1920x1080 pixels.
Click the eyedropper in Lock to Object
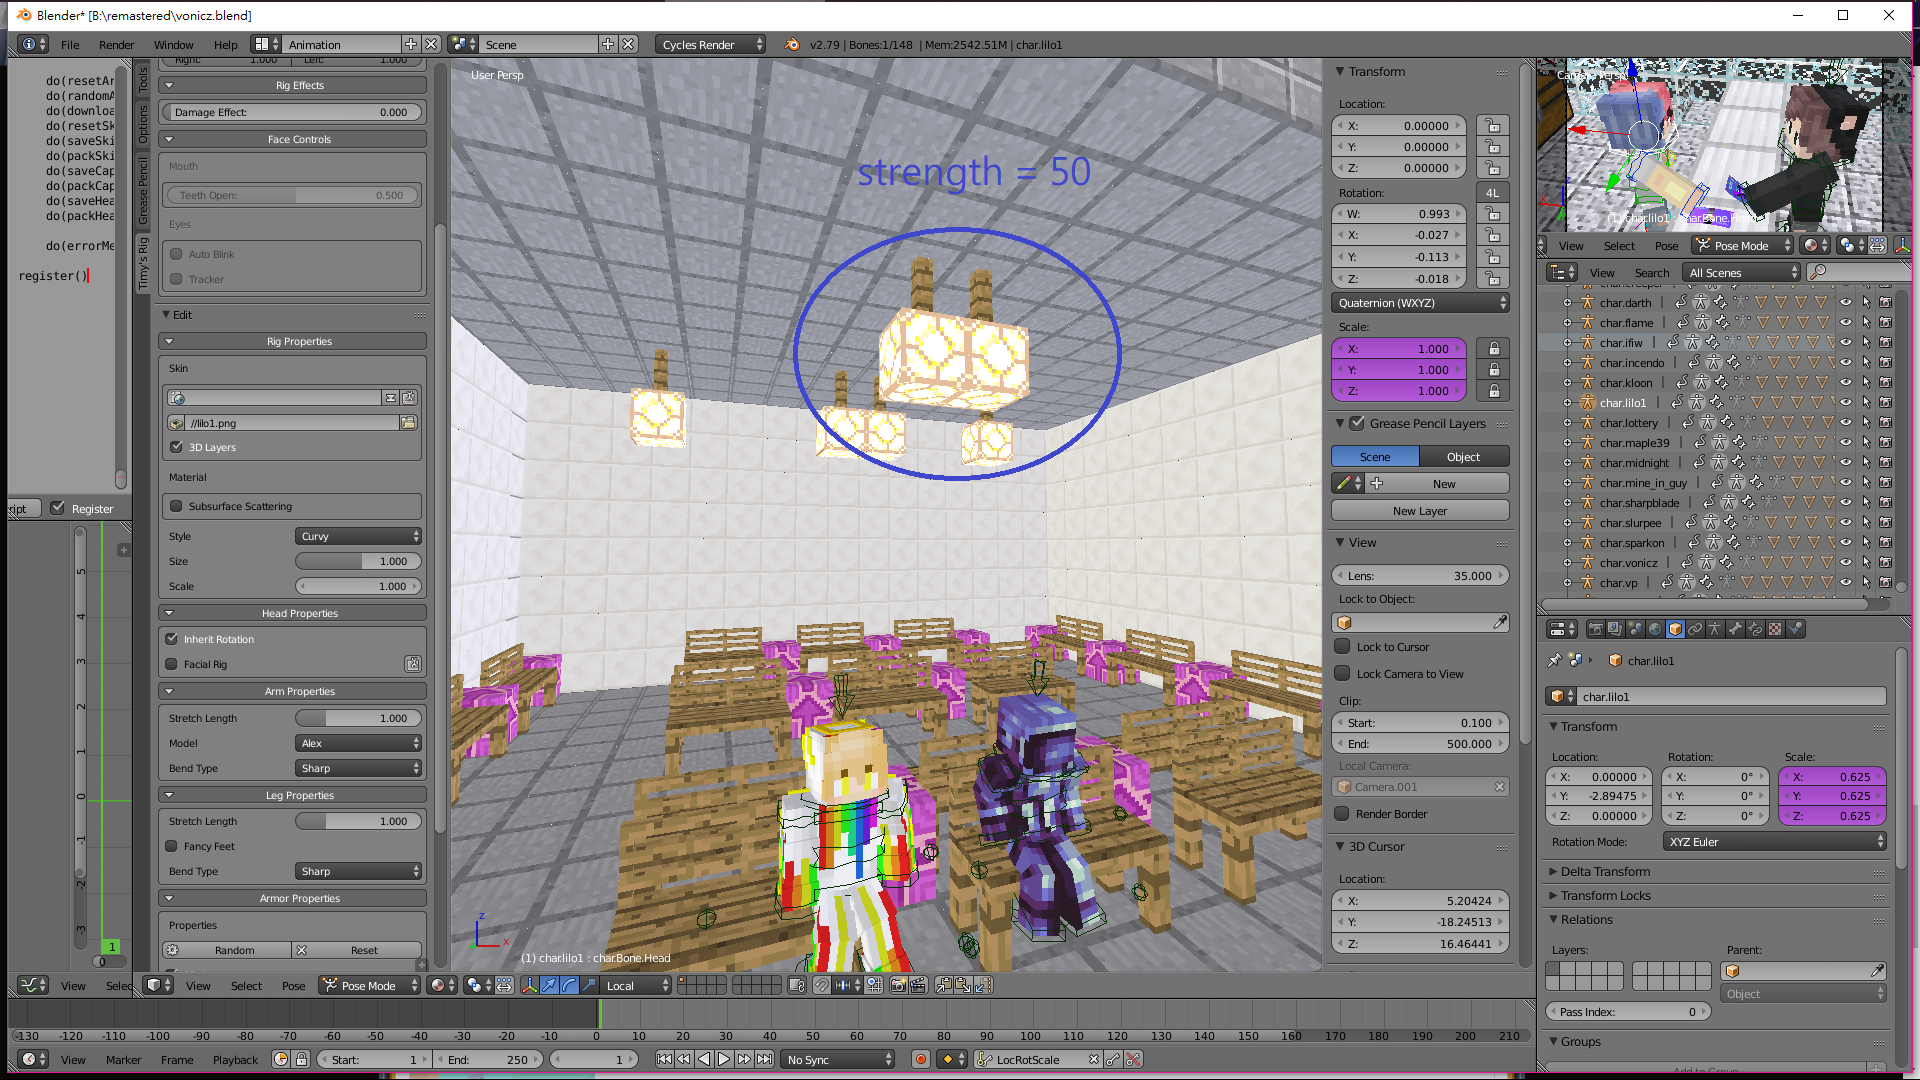1500,622
